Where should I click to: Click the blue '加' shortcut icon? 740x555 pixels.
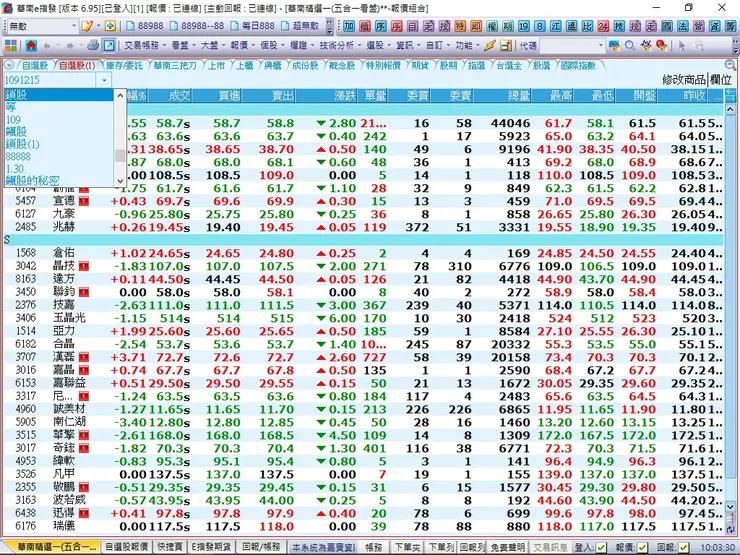pos(349,26)
